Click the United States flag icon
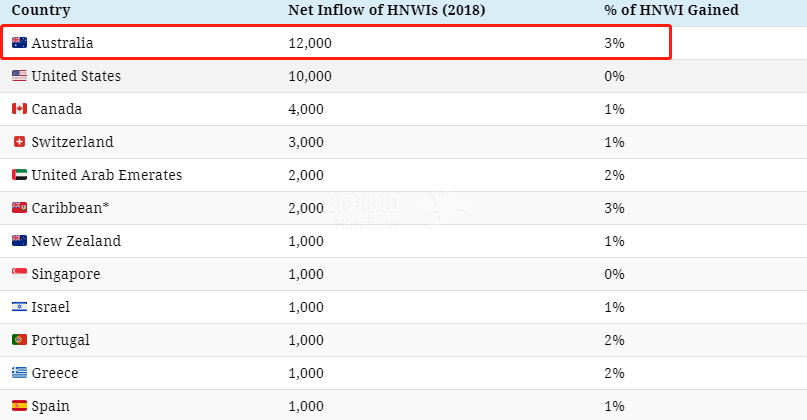This screenshot has width=807, height=420. coord(19,76)
